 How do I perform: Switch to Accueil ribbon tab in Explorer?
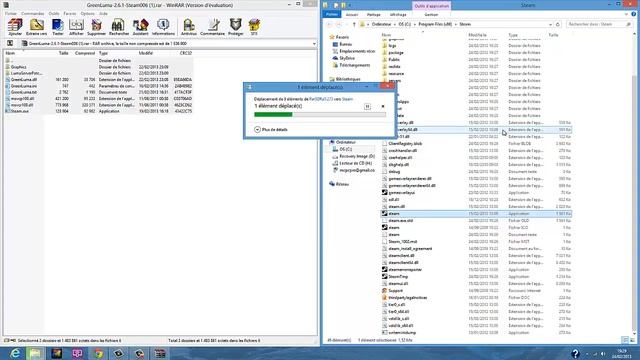click(352, 15)
